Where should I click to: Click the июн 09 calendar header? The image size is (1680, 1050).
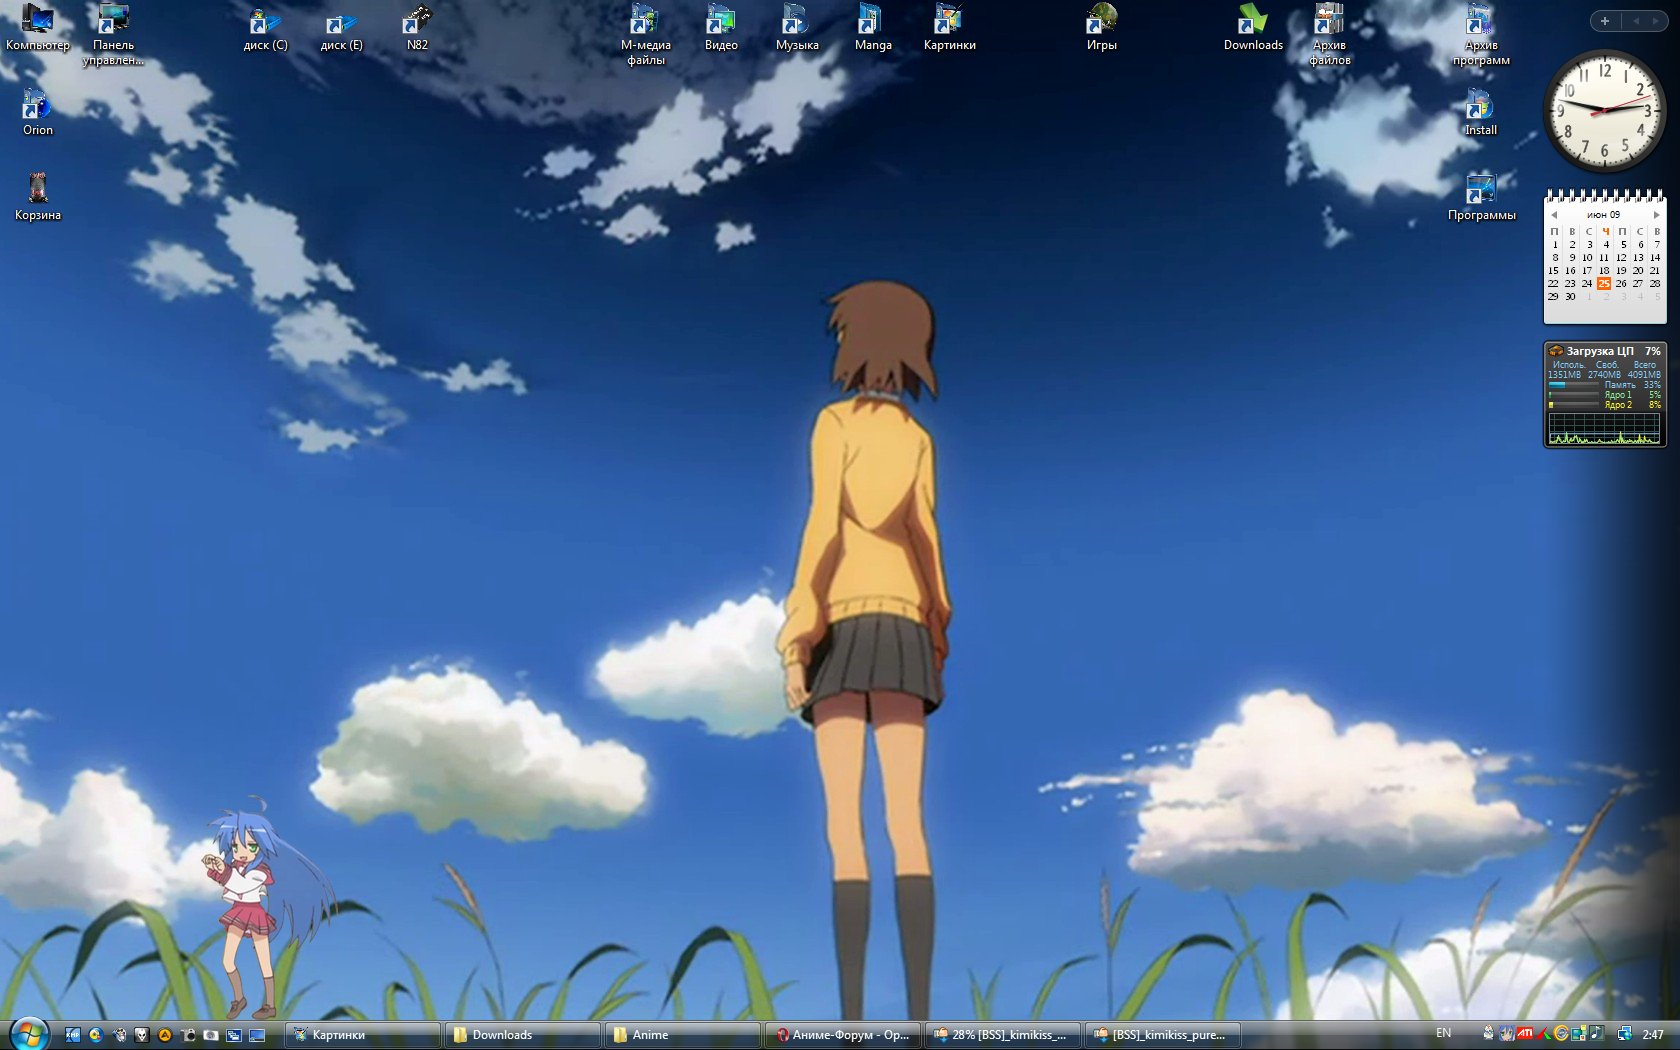tap(1604, 215)
